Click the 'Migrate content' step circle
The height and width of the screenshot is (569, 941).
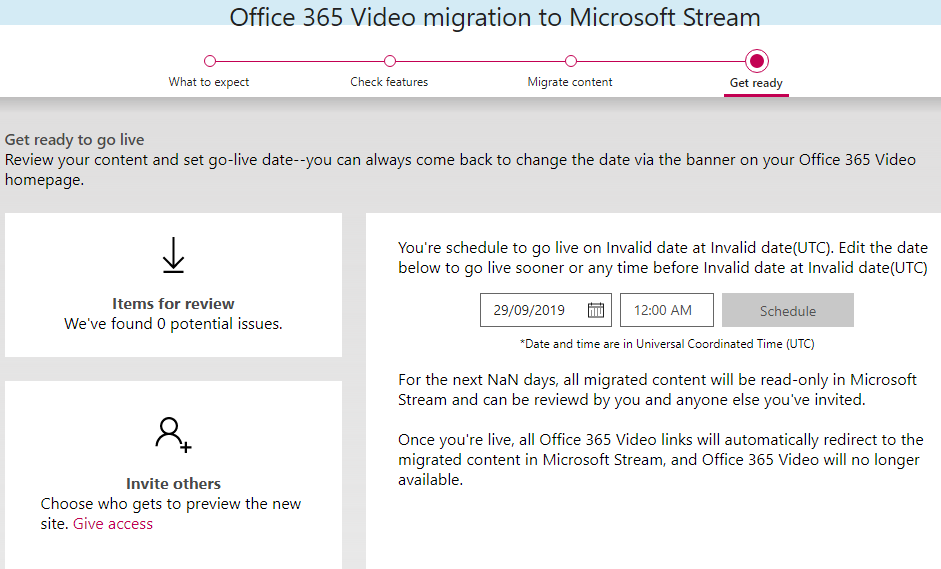coord(570,61)
